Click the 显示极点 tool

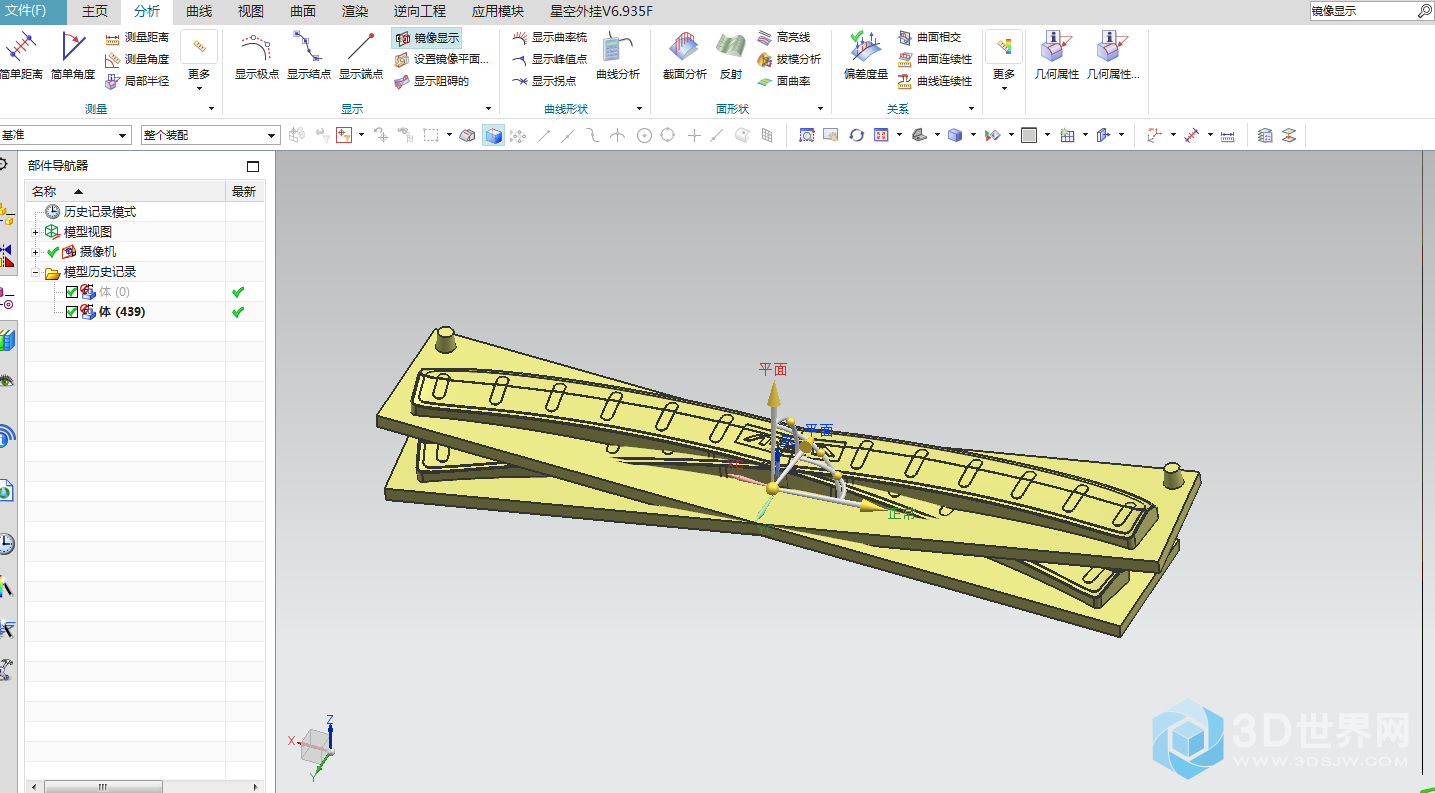click(257, 56)
